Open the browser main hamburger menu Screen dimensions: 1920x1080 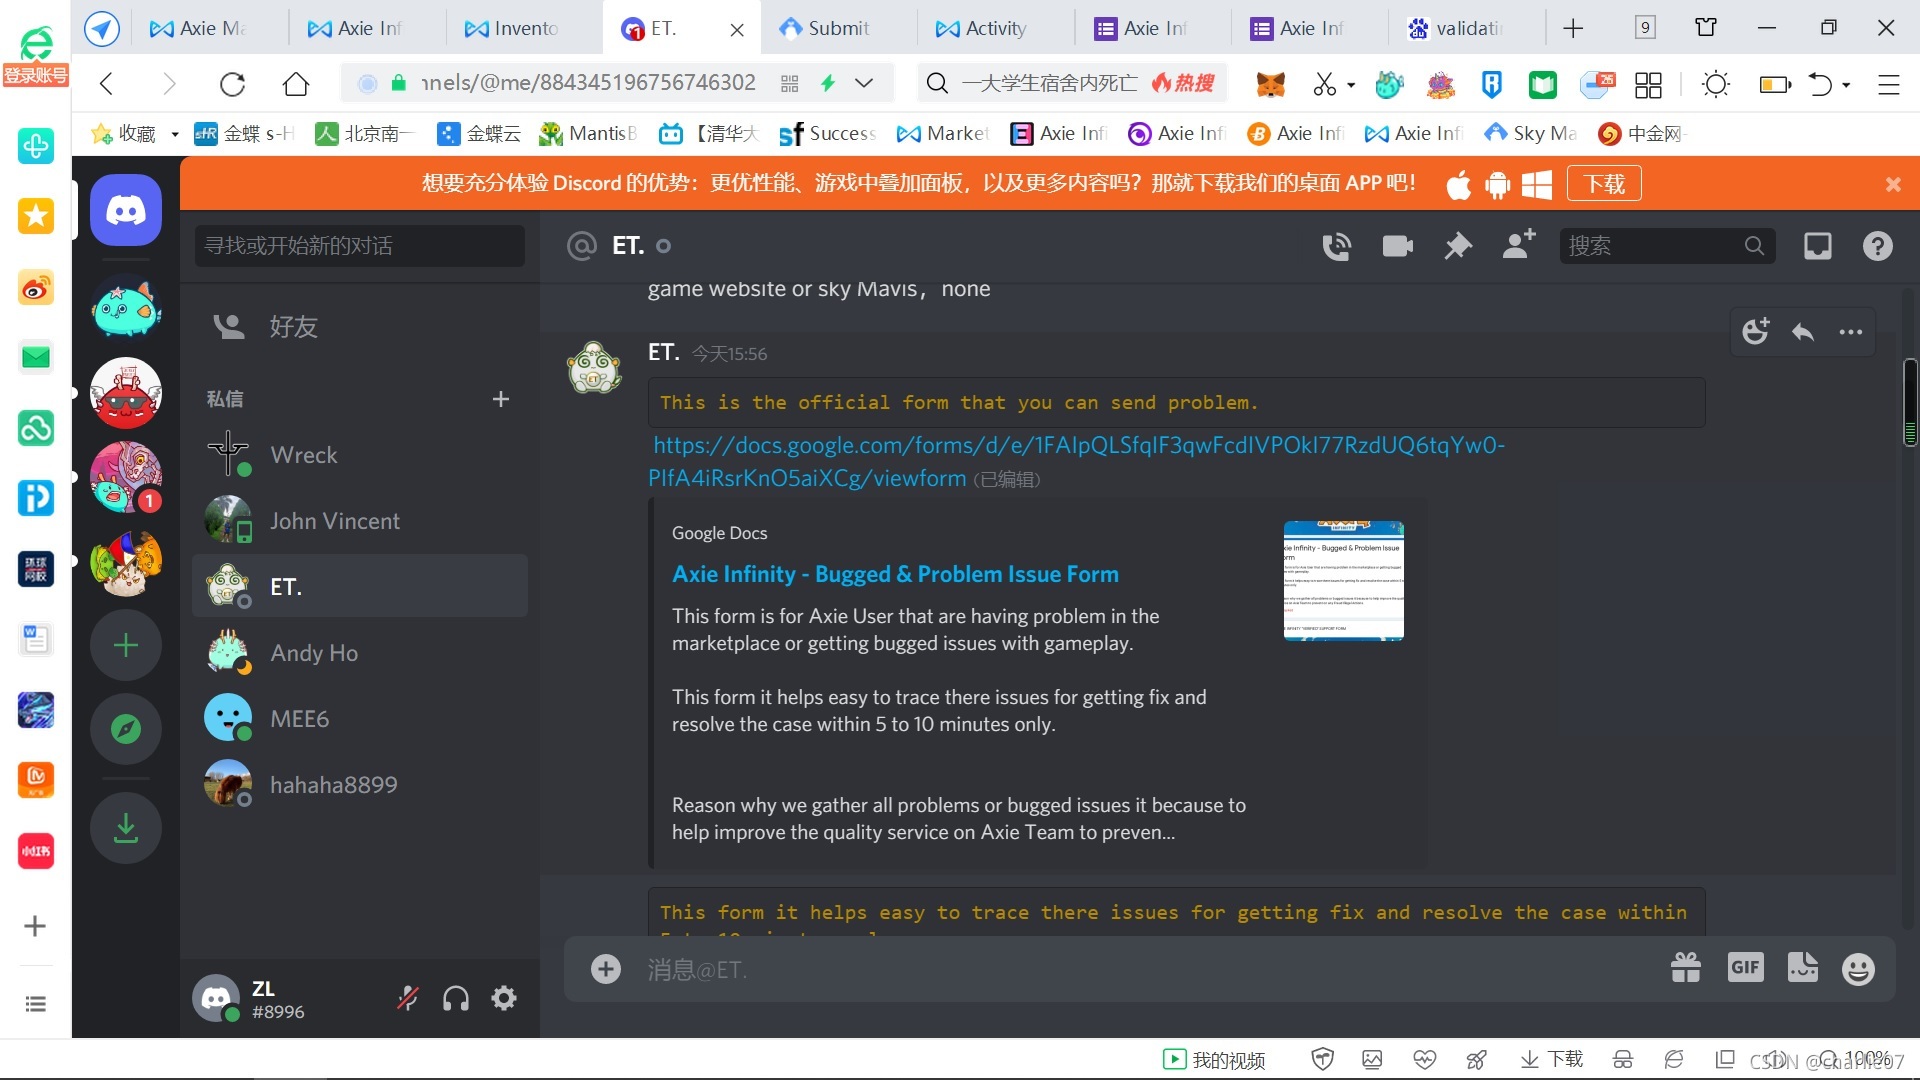point(1888,84)
